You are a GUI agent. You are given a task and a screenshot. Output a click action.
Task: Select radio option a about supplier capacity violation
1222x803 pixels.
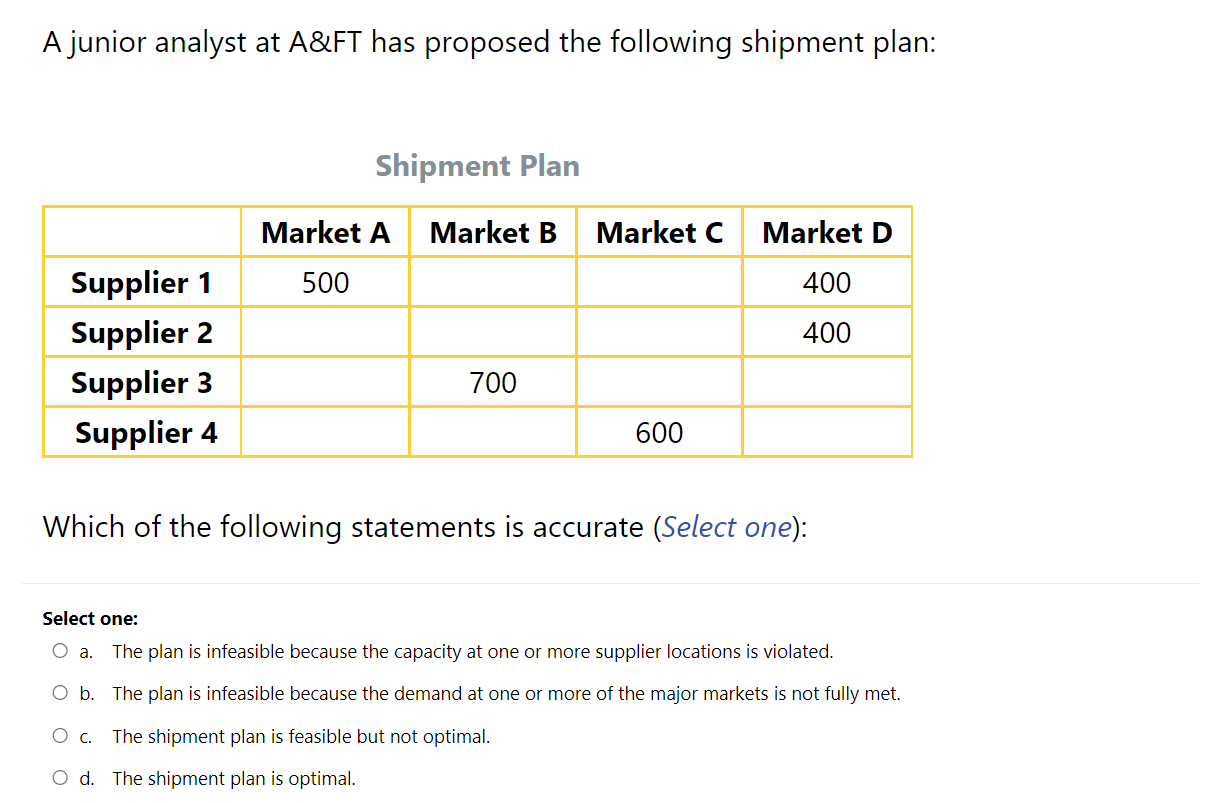(x=60, y=650)
